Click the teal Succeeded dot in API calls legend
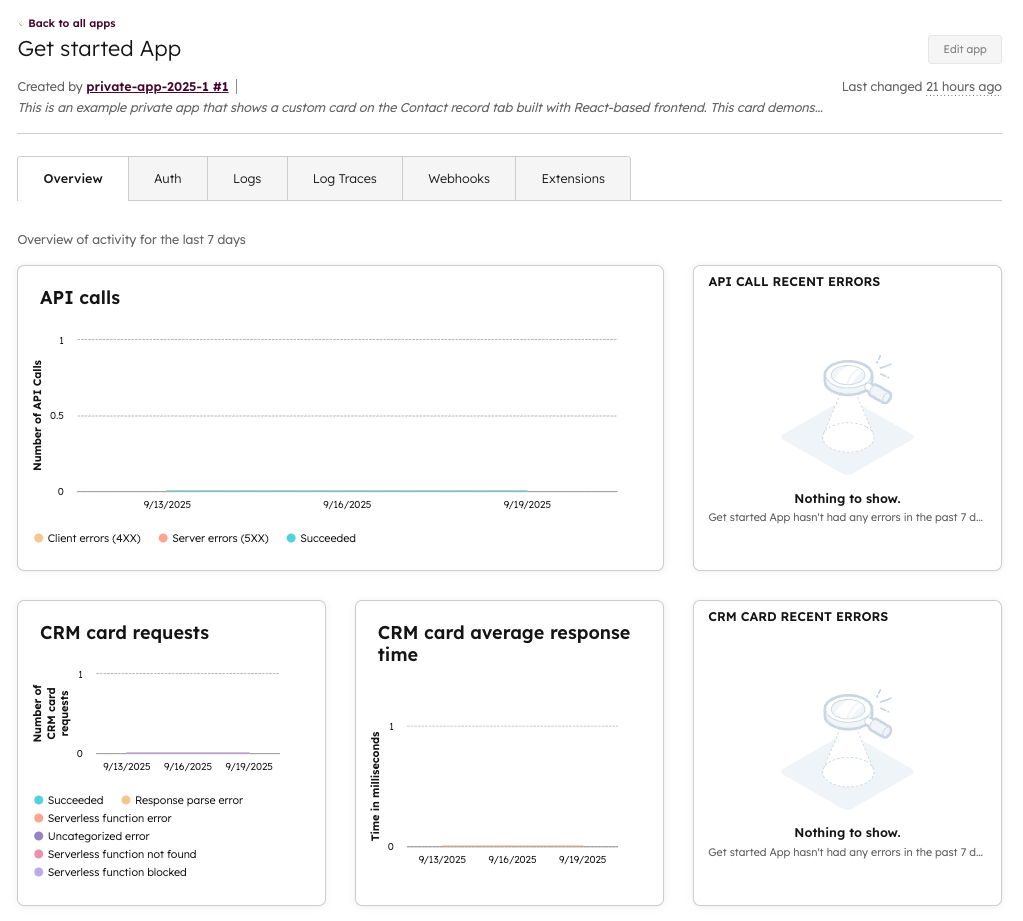1023x921 pixels. pyautogui.click(x=291, y=538)
